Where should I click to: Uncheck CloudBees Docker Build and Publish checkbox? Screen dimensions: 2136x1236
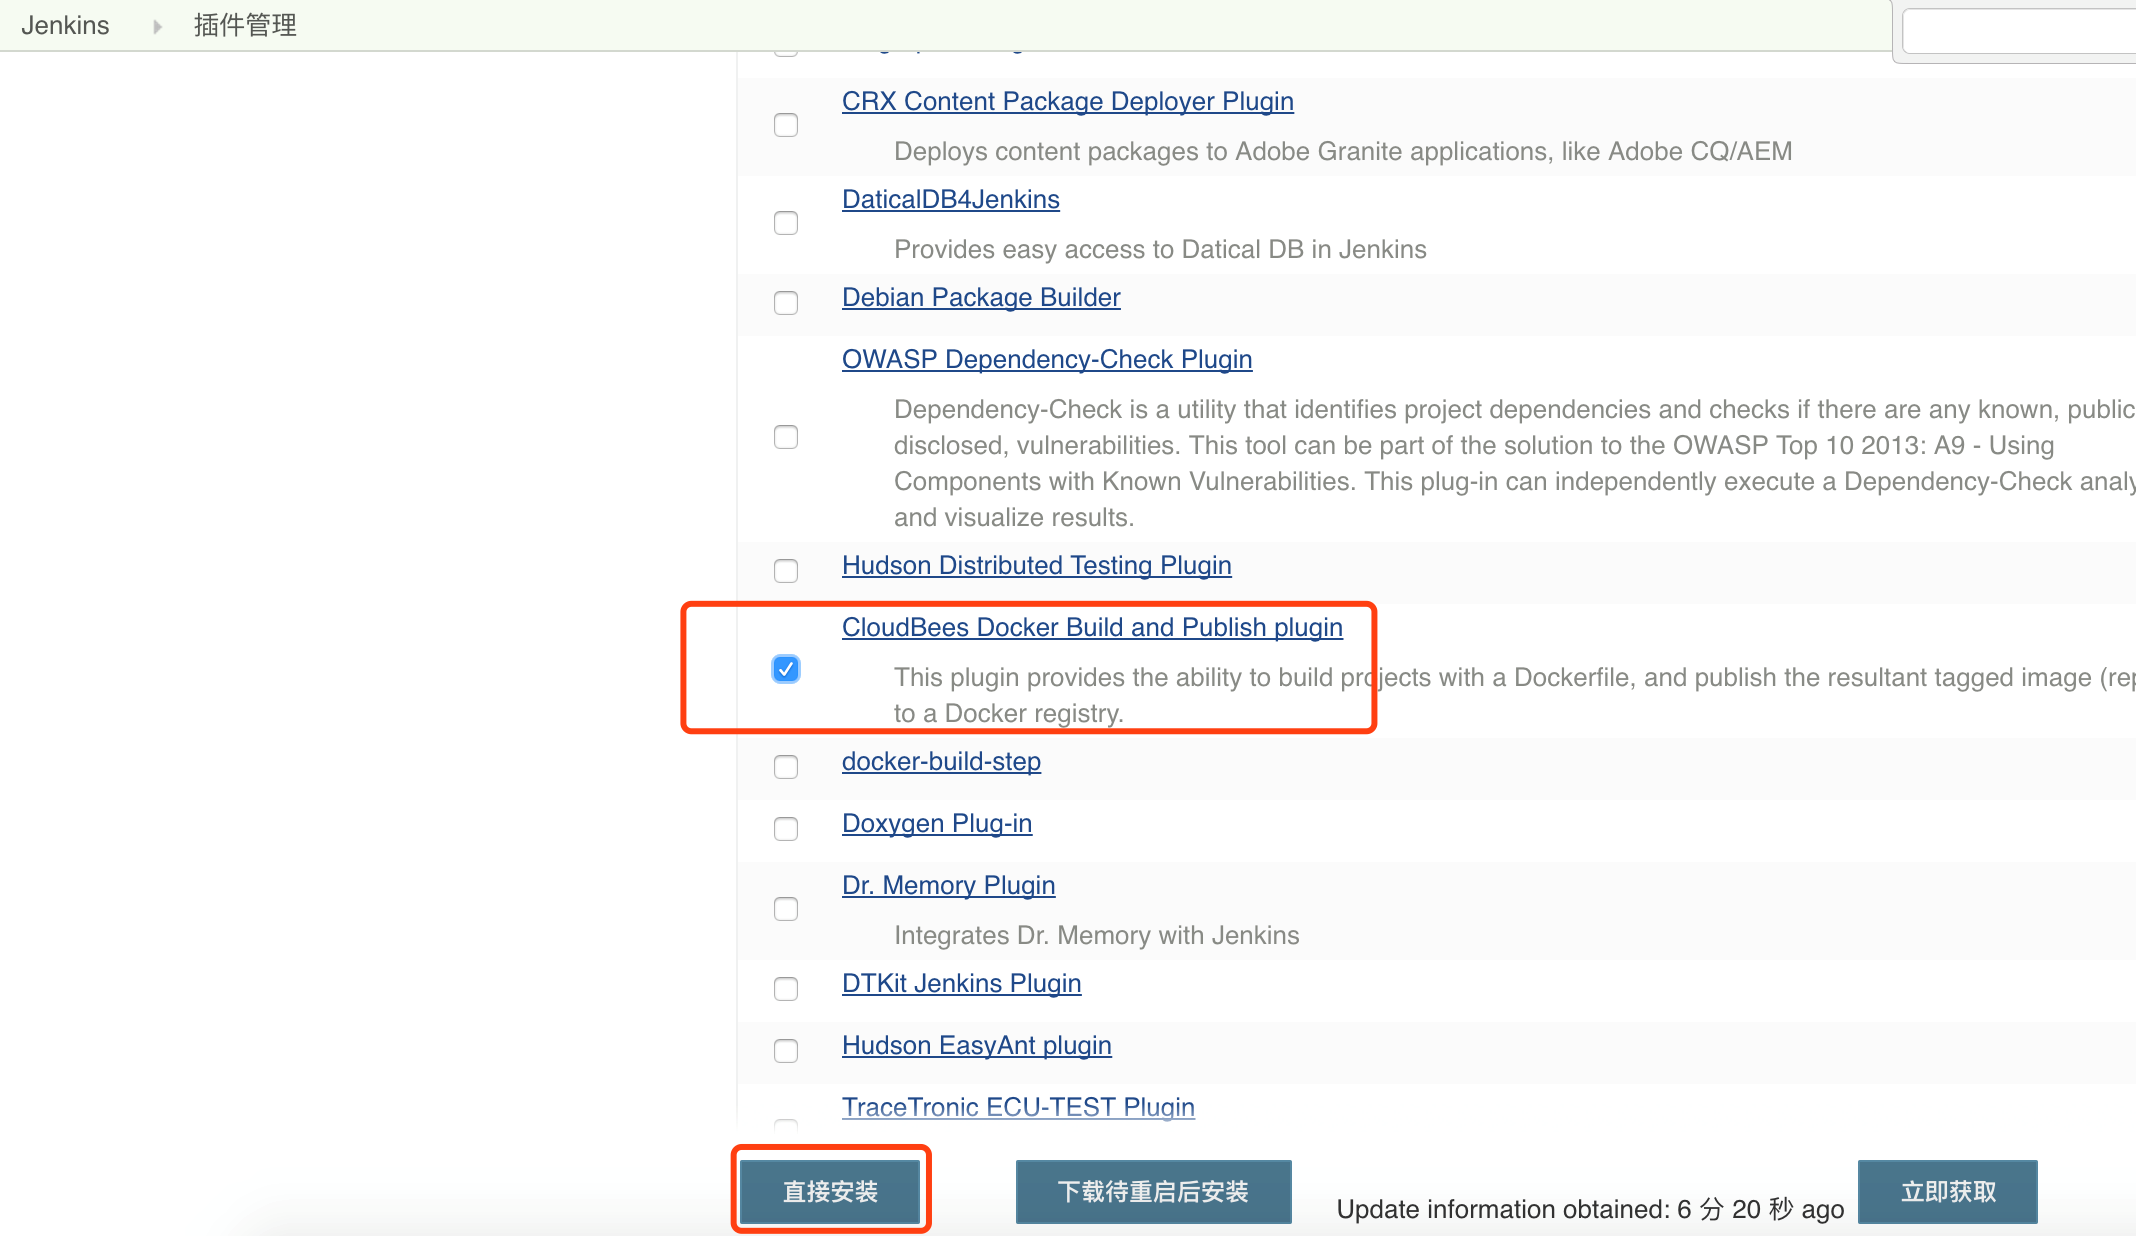pos(786,669)
